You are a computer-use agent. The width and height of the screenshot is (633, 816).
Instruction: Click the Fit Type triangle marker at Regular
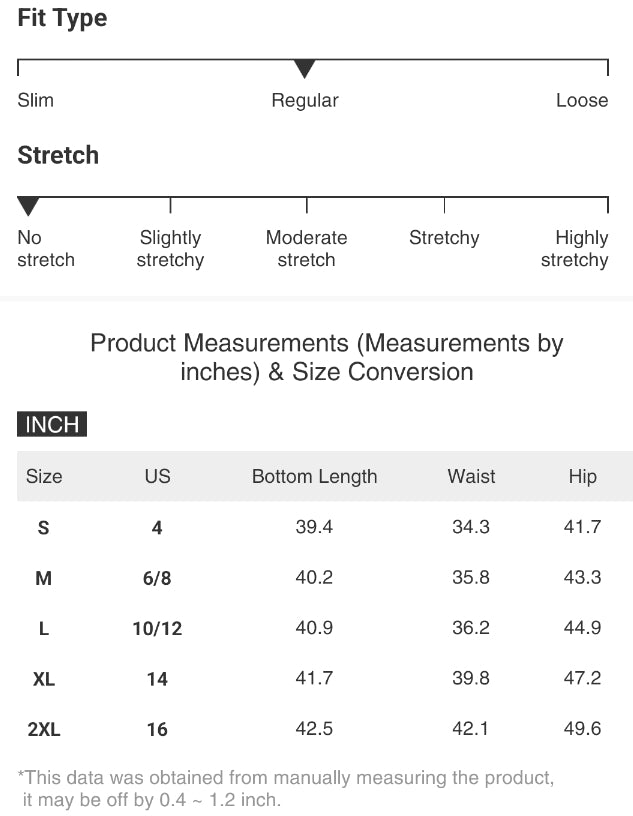click(305, 69)
